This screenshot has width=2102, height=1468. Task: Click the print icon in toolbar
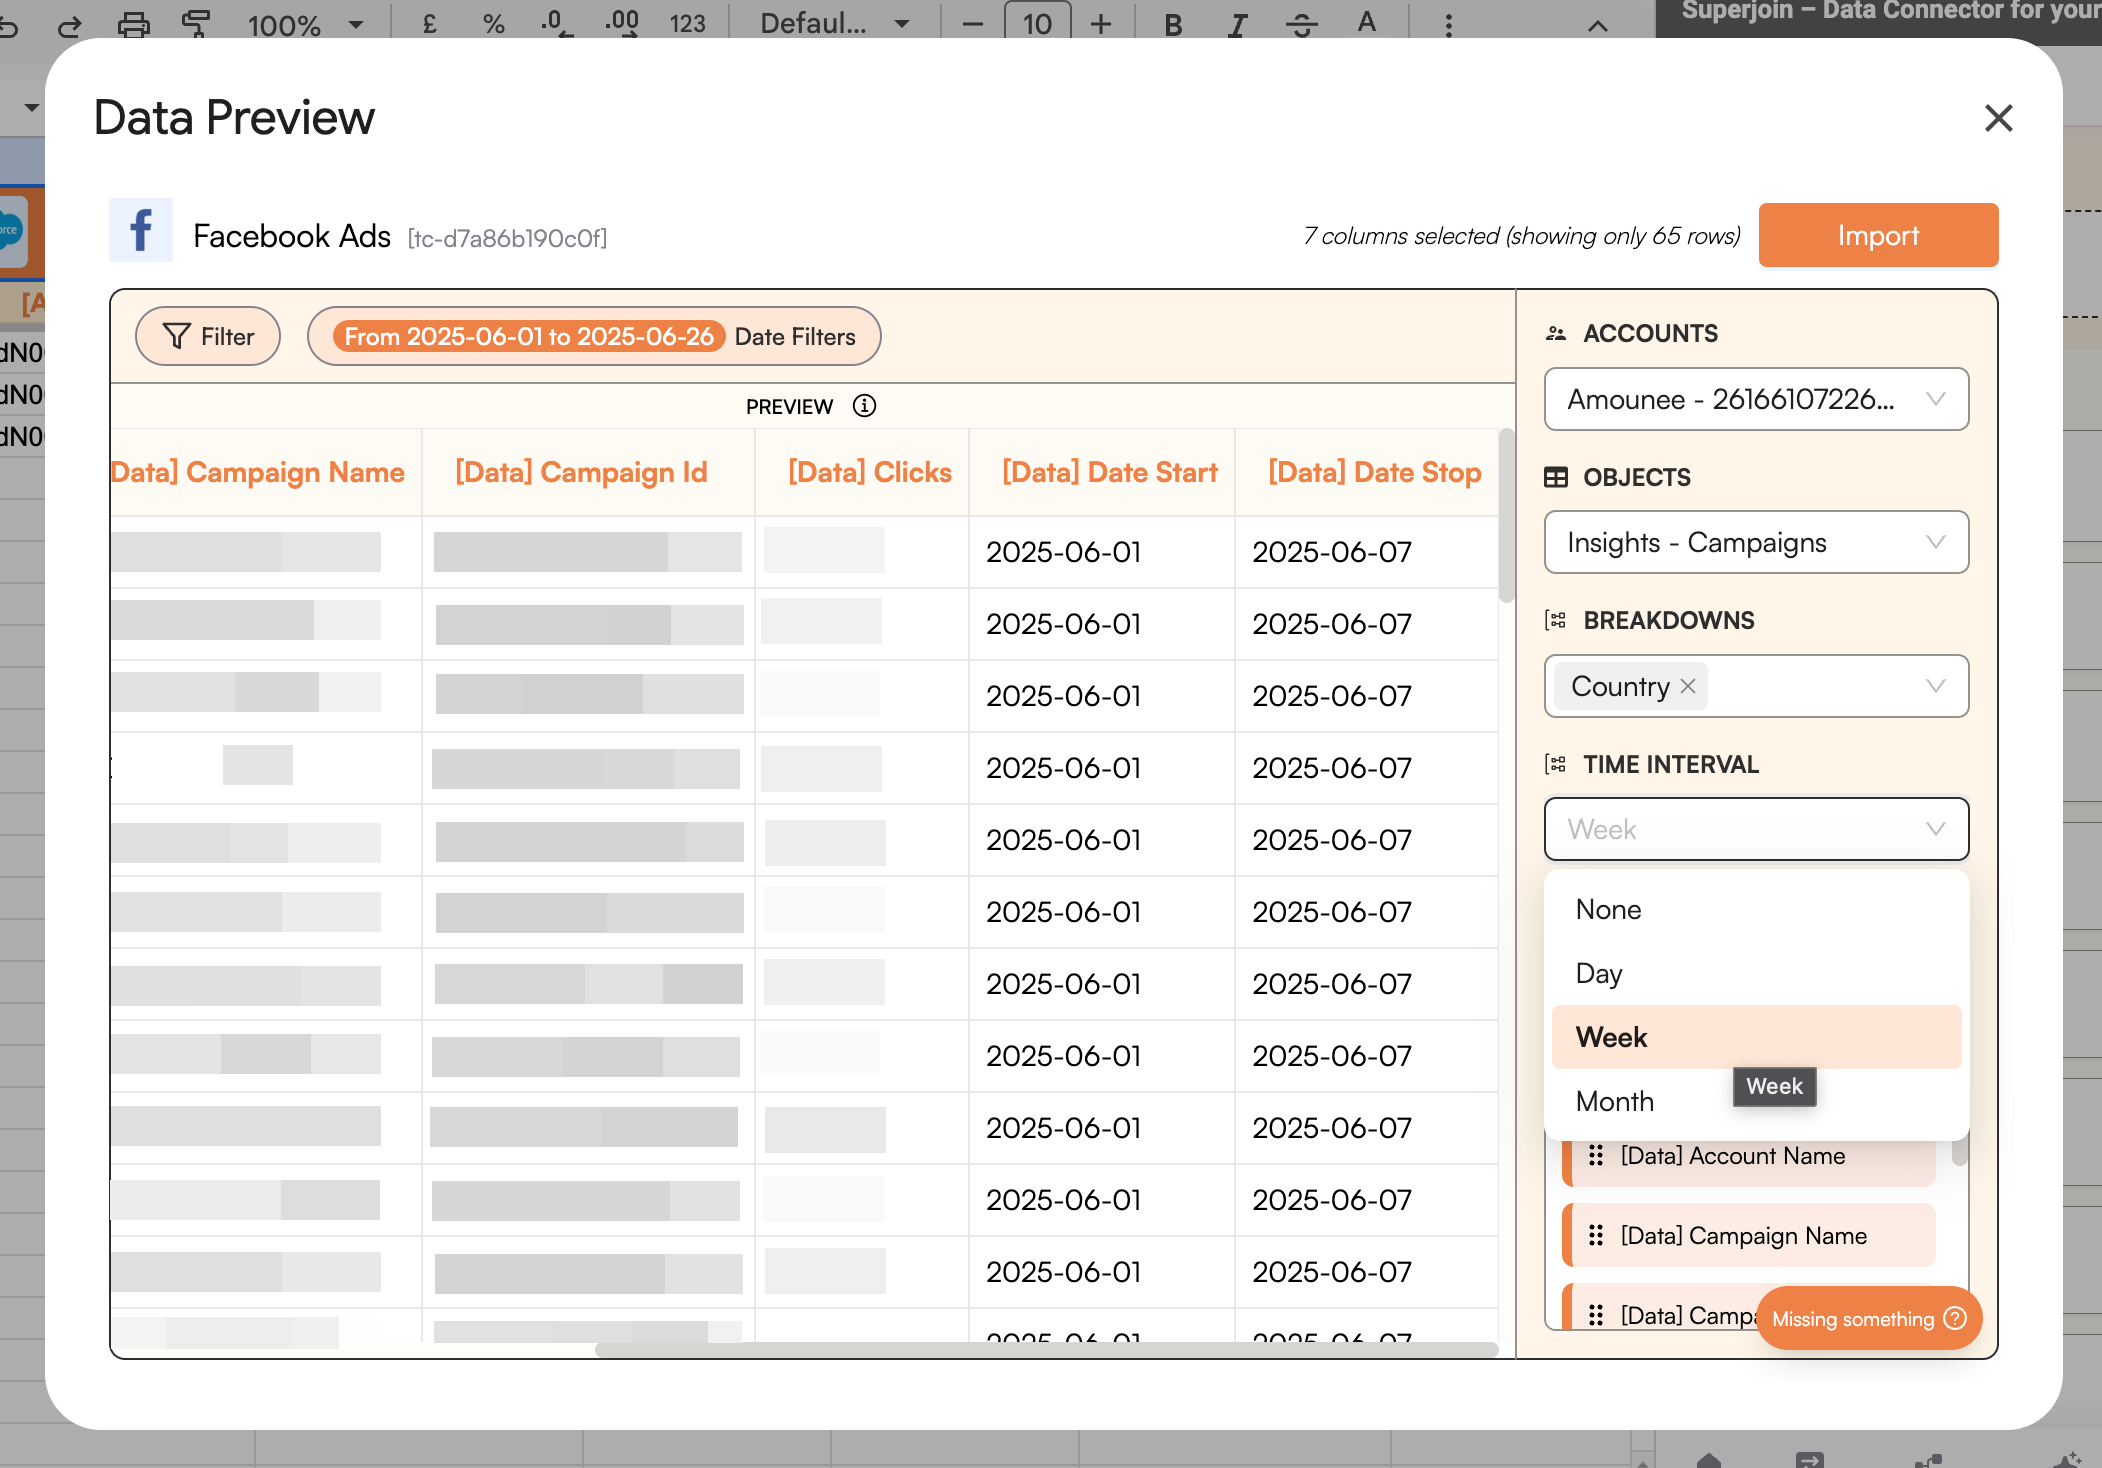[x=133, y=23]
